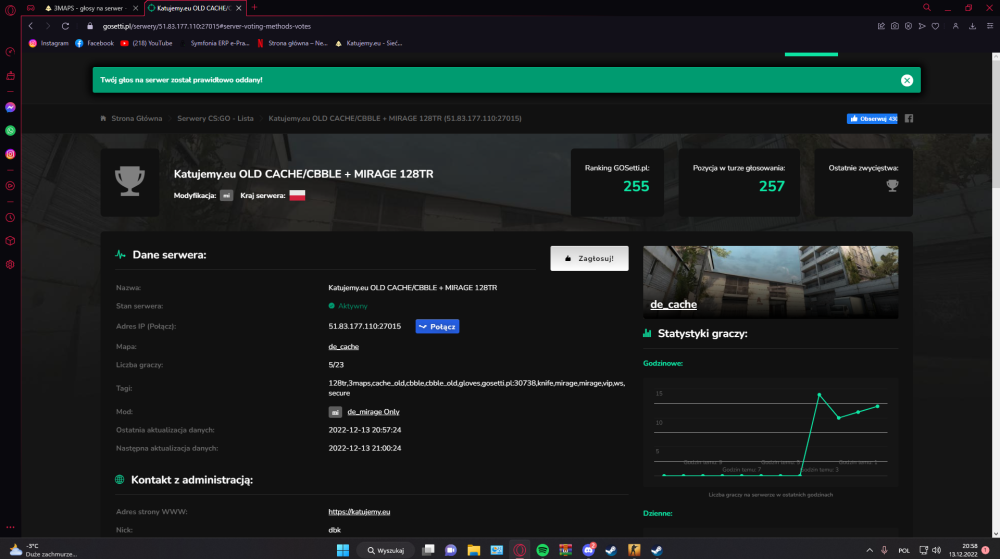Open the Strona główna Netflix bookmark
This screenshot has height=559, width=1000.
293,43
